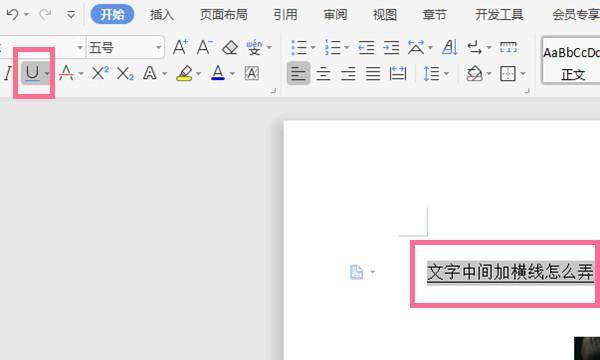Click the text effects outlined A icon
Image resolution: width=600 pixels, height=360 pixels.
(x=150, y=73)
